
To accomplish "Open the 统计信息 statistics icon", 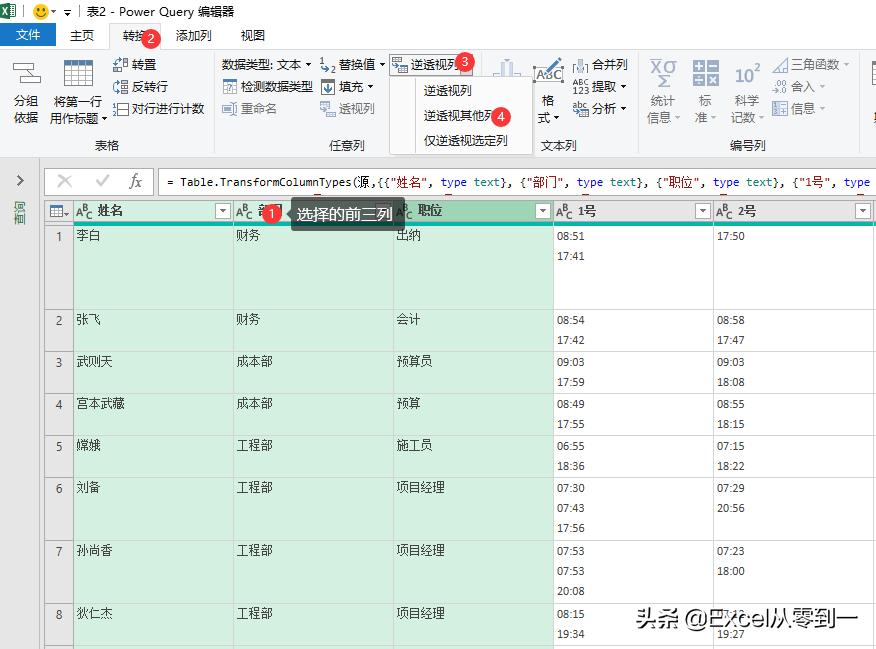I will click(663, 88).
